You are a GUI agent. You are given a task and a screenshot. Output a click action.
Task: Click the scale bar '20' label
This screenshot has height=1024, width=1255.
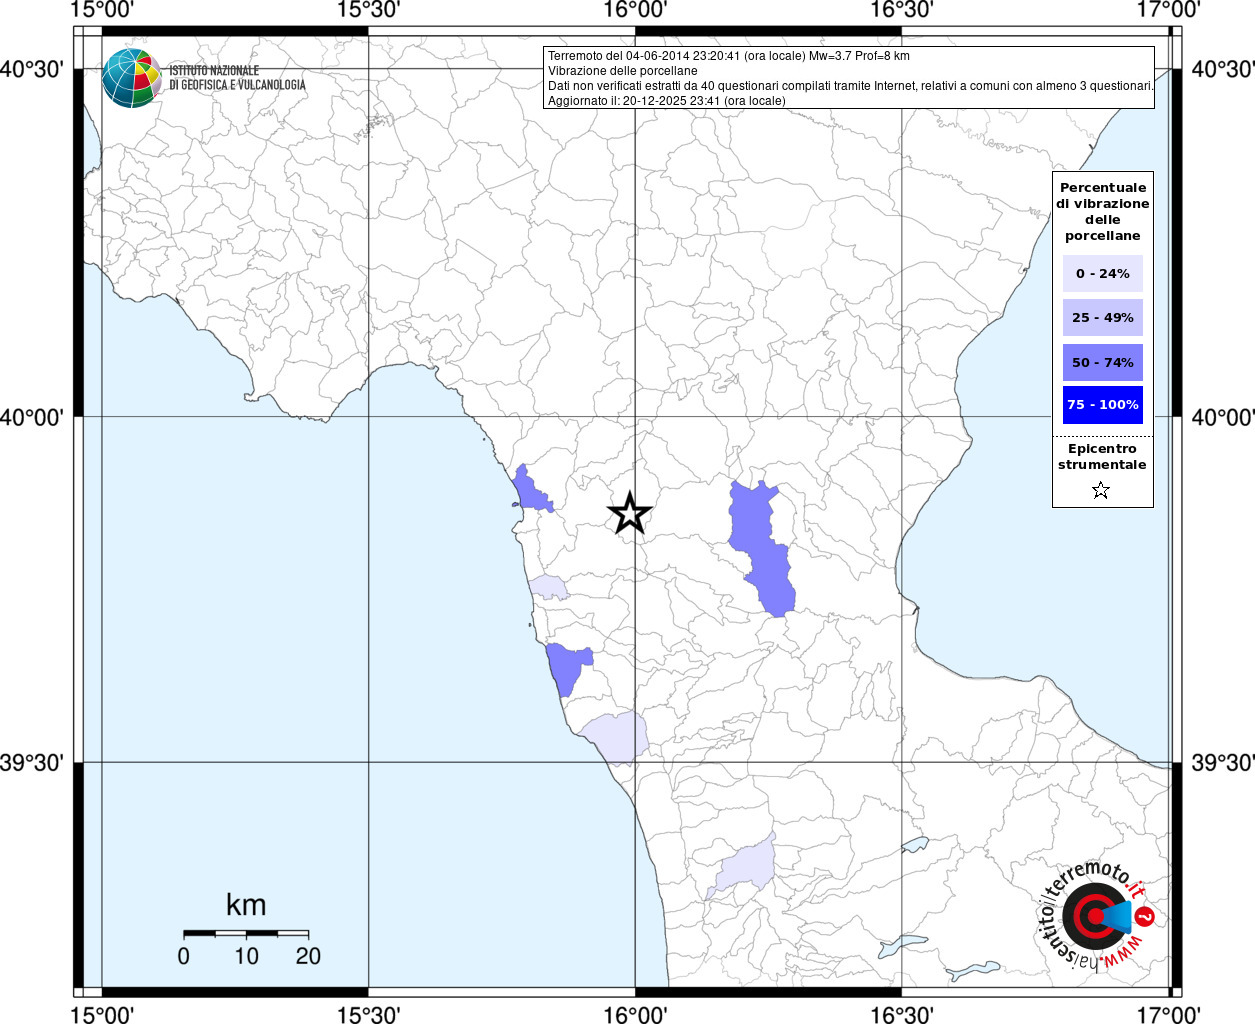[308, 956]
